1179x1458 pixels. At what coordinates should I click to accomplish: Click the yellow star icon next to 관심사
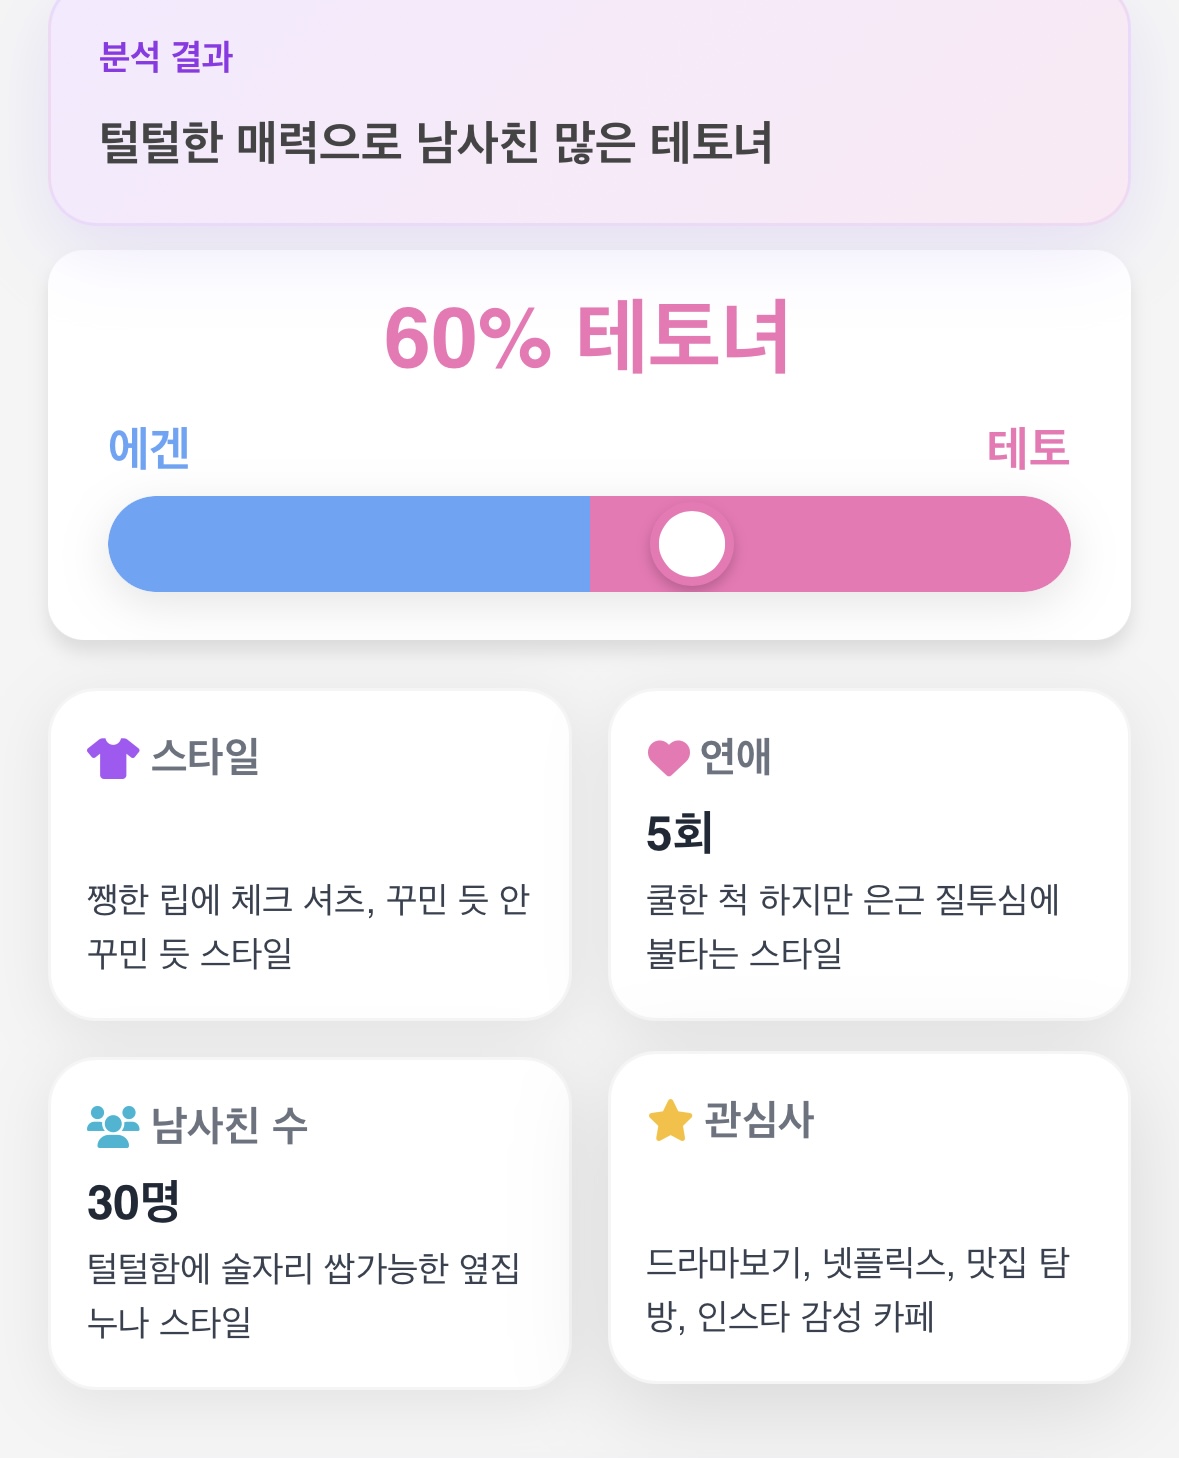click(670, 1120)
